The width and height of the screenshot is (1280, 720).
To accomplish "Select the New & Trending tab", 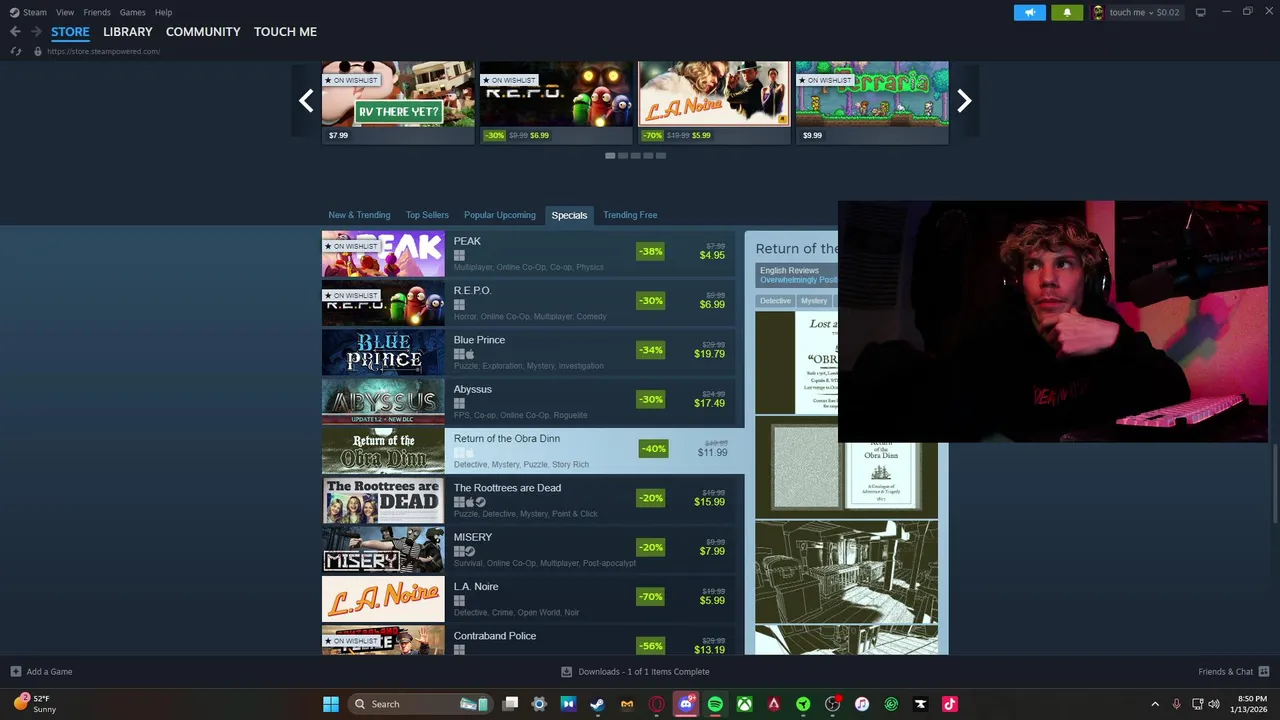I will [359, 215].
